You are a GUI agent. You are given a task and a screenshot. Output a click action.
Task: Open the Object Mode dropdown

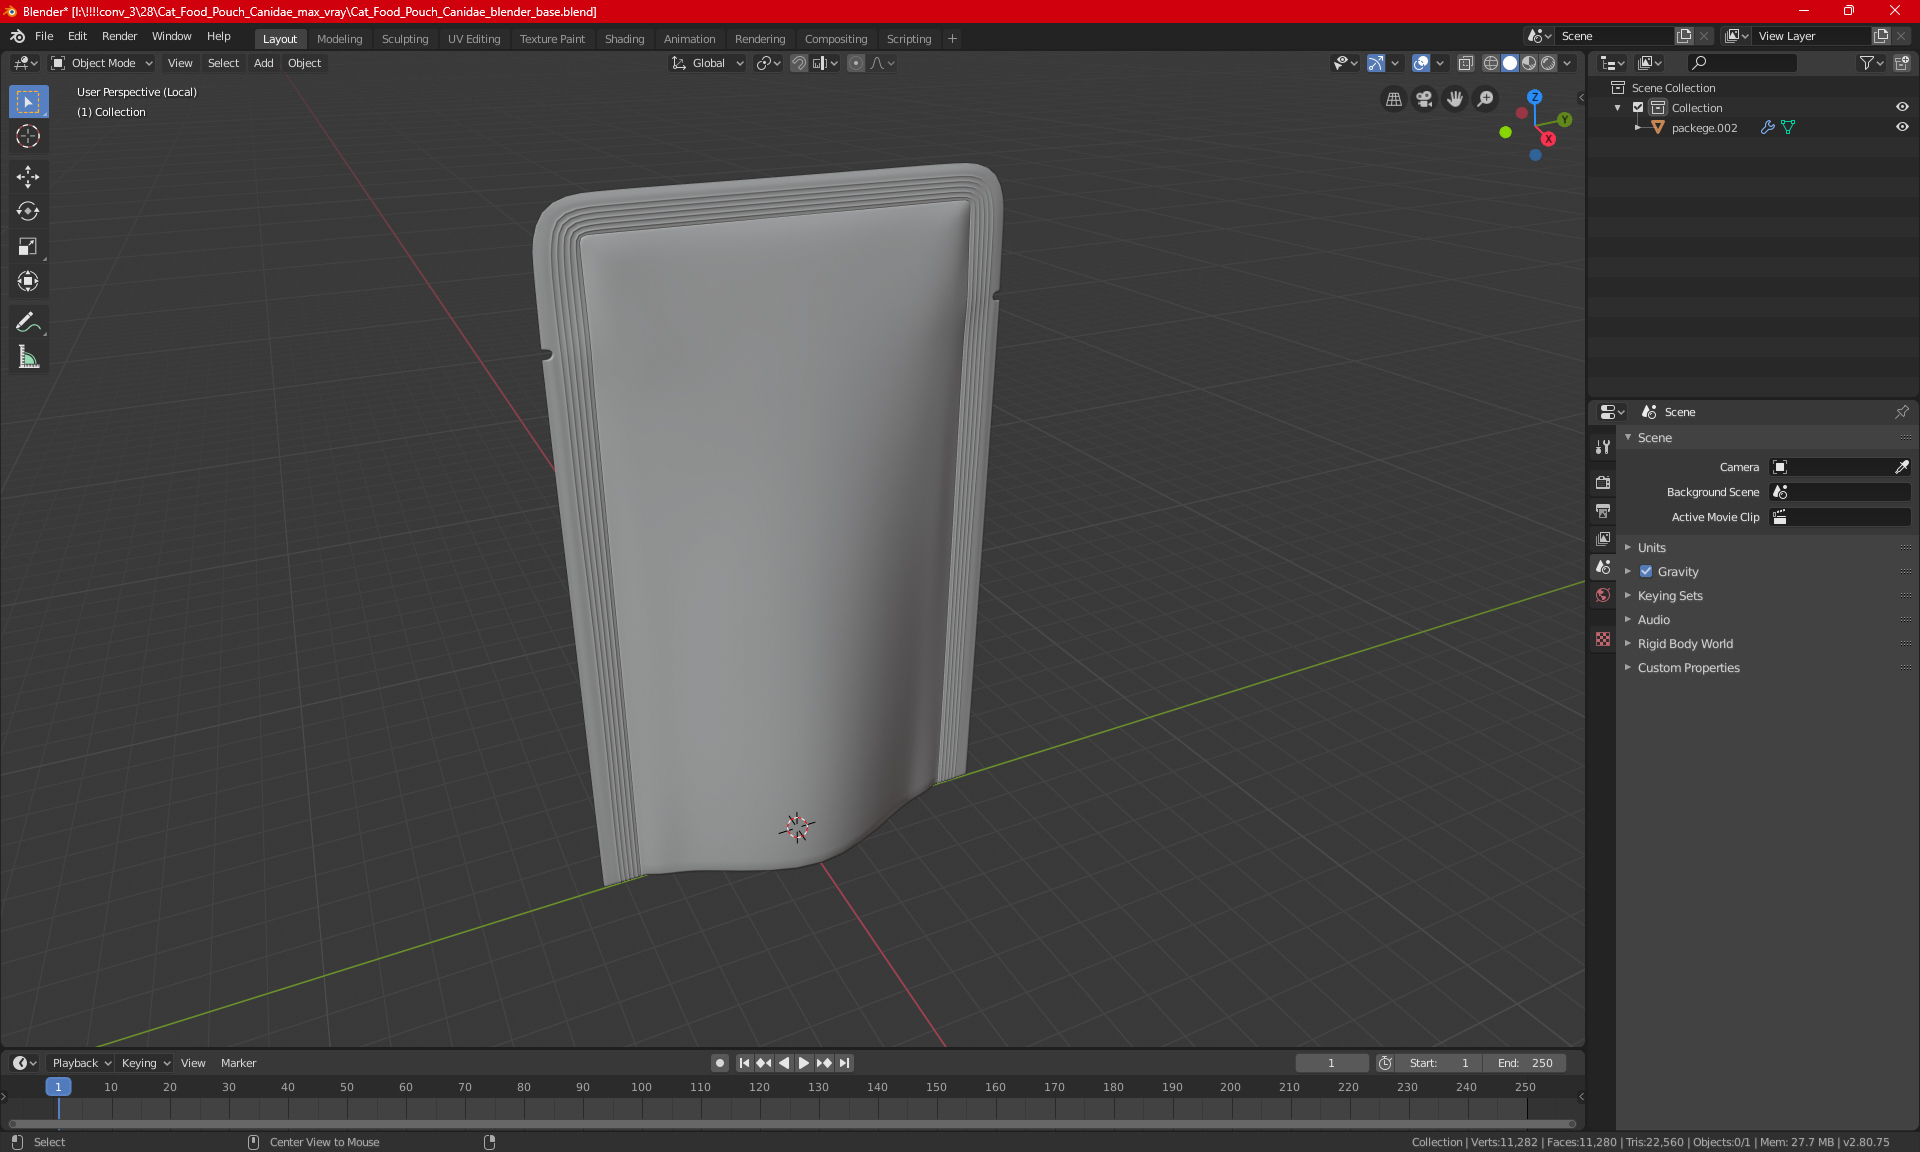102,63
